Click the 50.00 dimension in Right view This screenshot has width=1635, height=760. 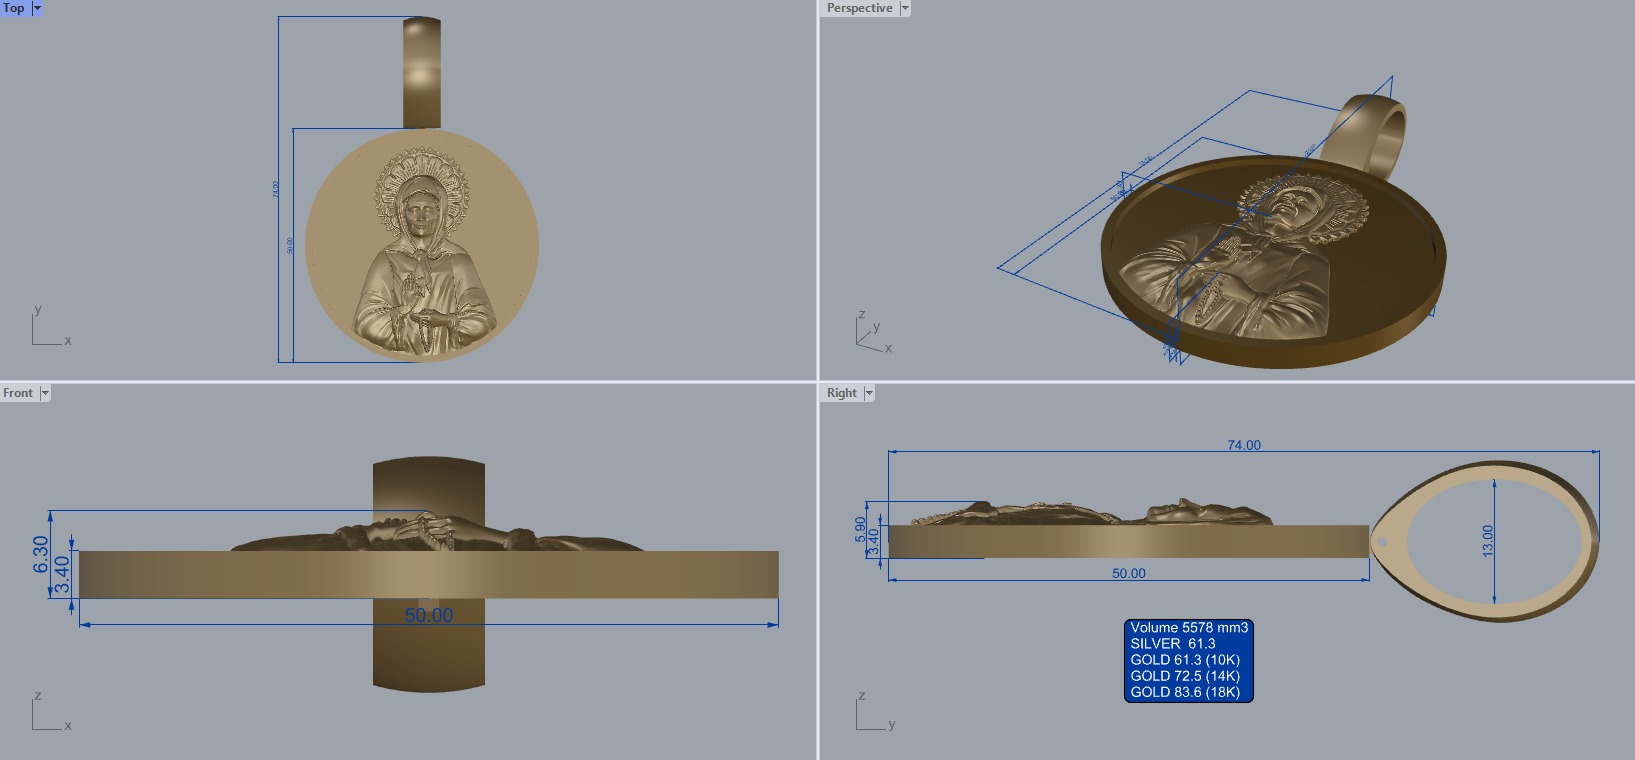[x=1129, y=573]
